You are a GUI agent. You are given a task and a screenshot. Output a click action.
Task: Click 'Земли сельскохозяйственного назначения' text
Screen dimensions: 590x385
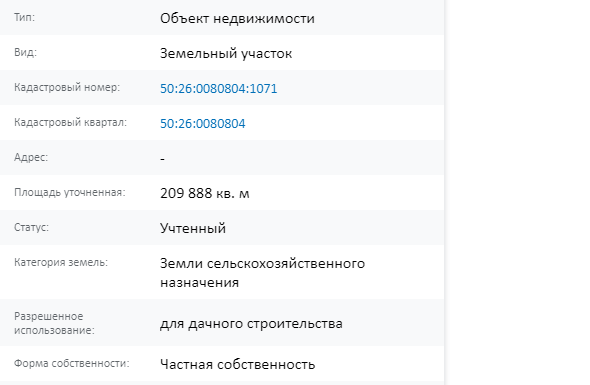[x=262, y=273]
